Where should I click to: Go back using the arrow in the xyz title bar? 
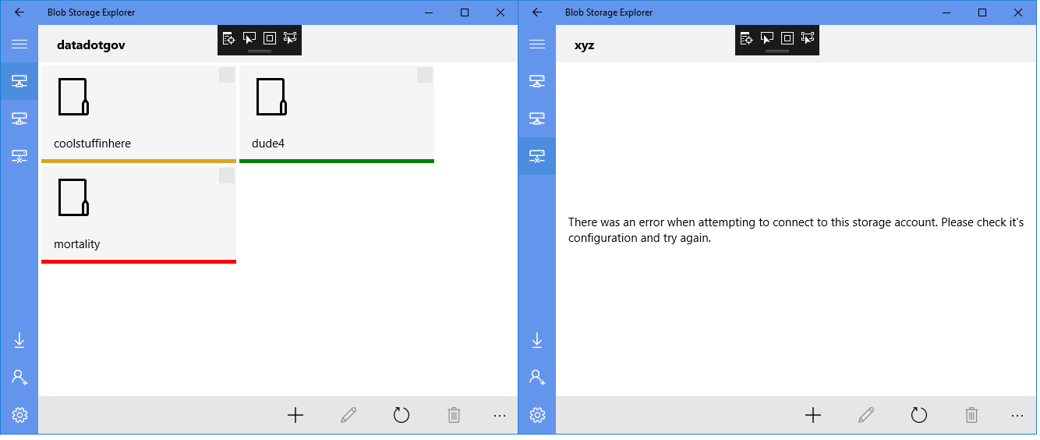point(537,13)
